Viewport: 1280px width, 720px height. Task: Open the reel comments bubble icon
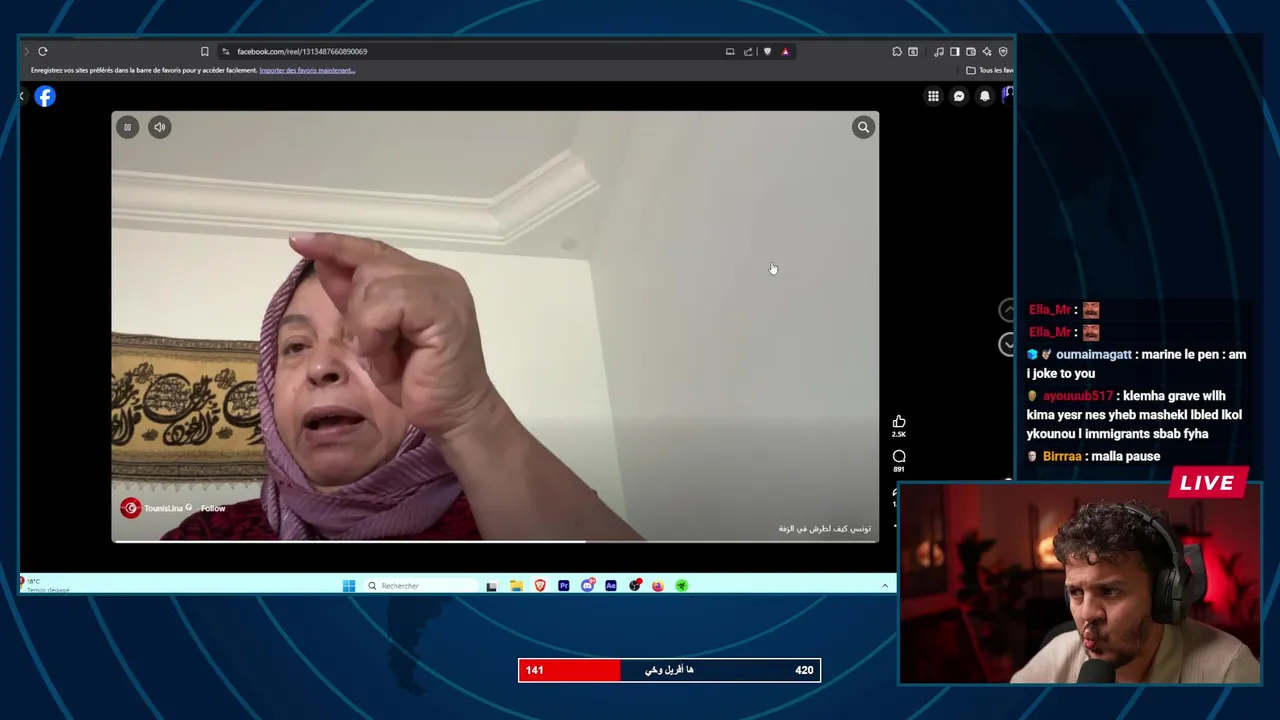(899, 456)
